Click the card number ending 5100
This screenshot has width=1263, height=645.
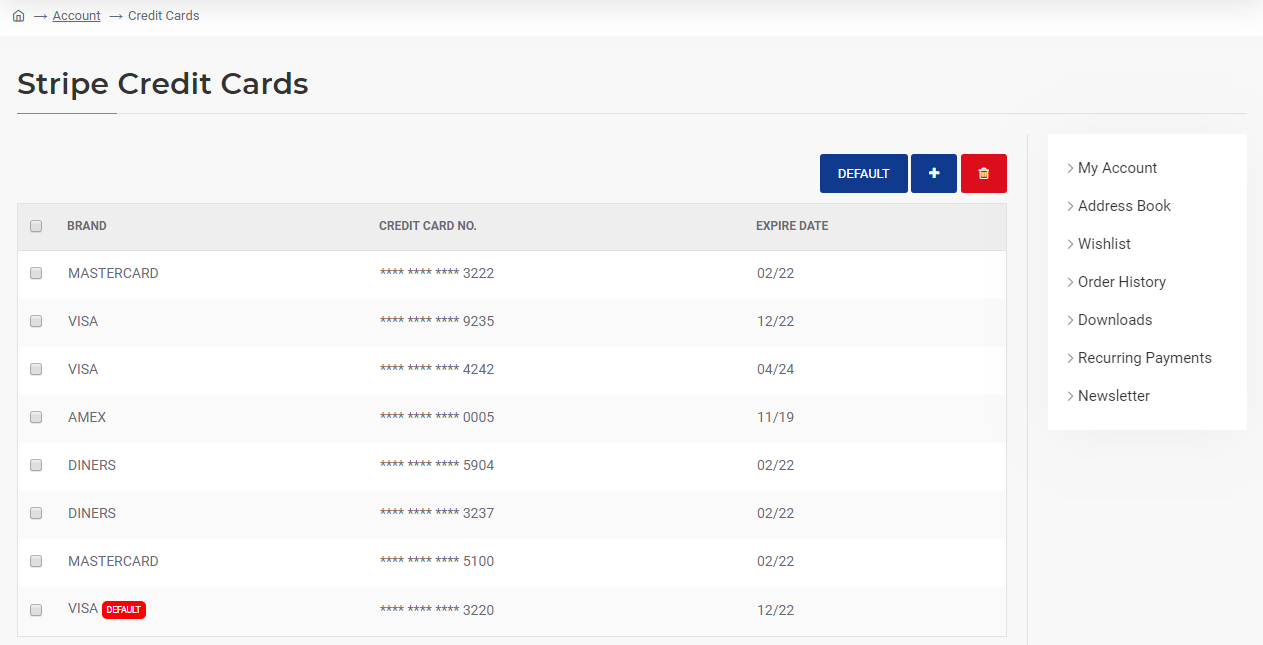(x=437, y=561)
